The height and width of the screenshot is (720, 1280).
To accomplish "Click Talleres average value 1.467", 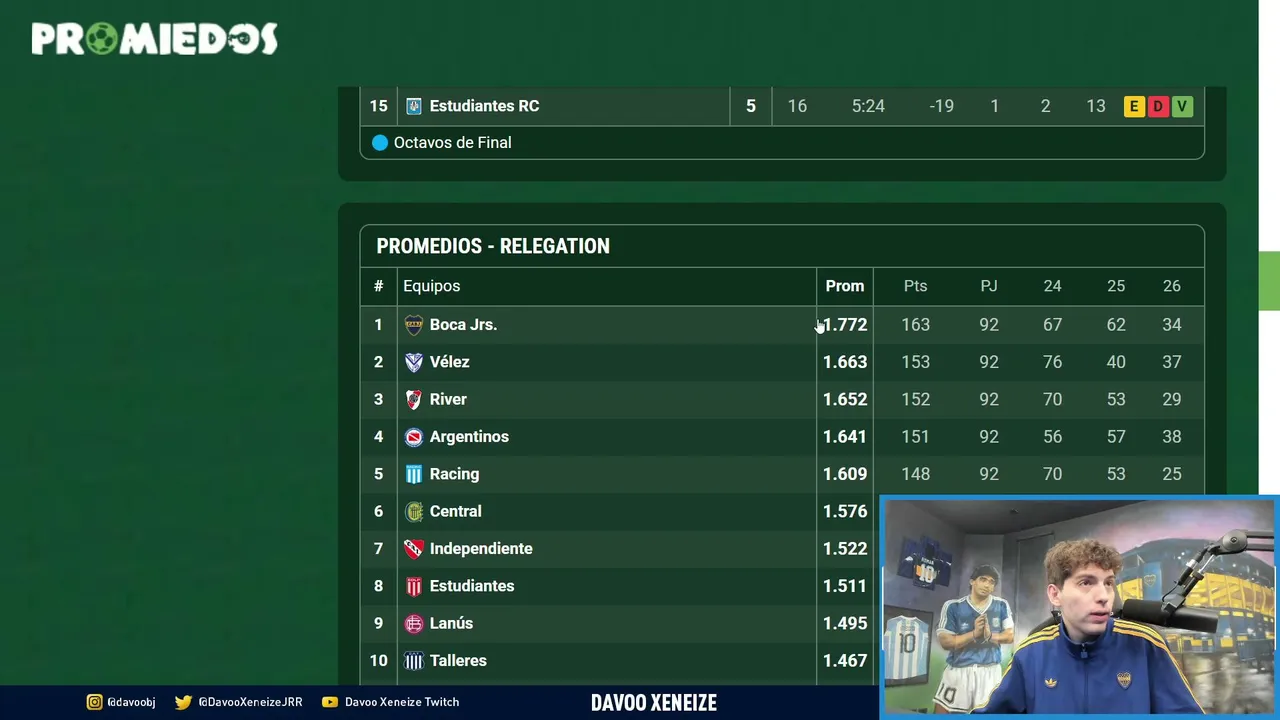I will pyautogui.click(x=845, y=661).
